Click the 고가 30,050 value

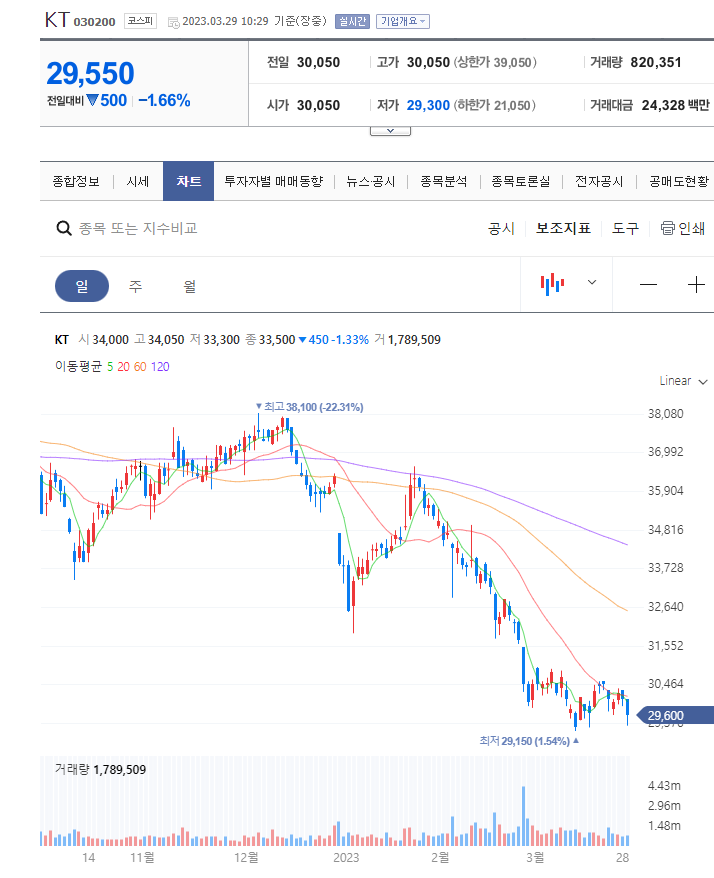[428, 62]
